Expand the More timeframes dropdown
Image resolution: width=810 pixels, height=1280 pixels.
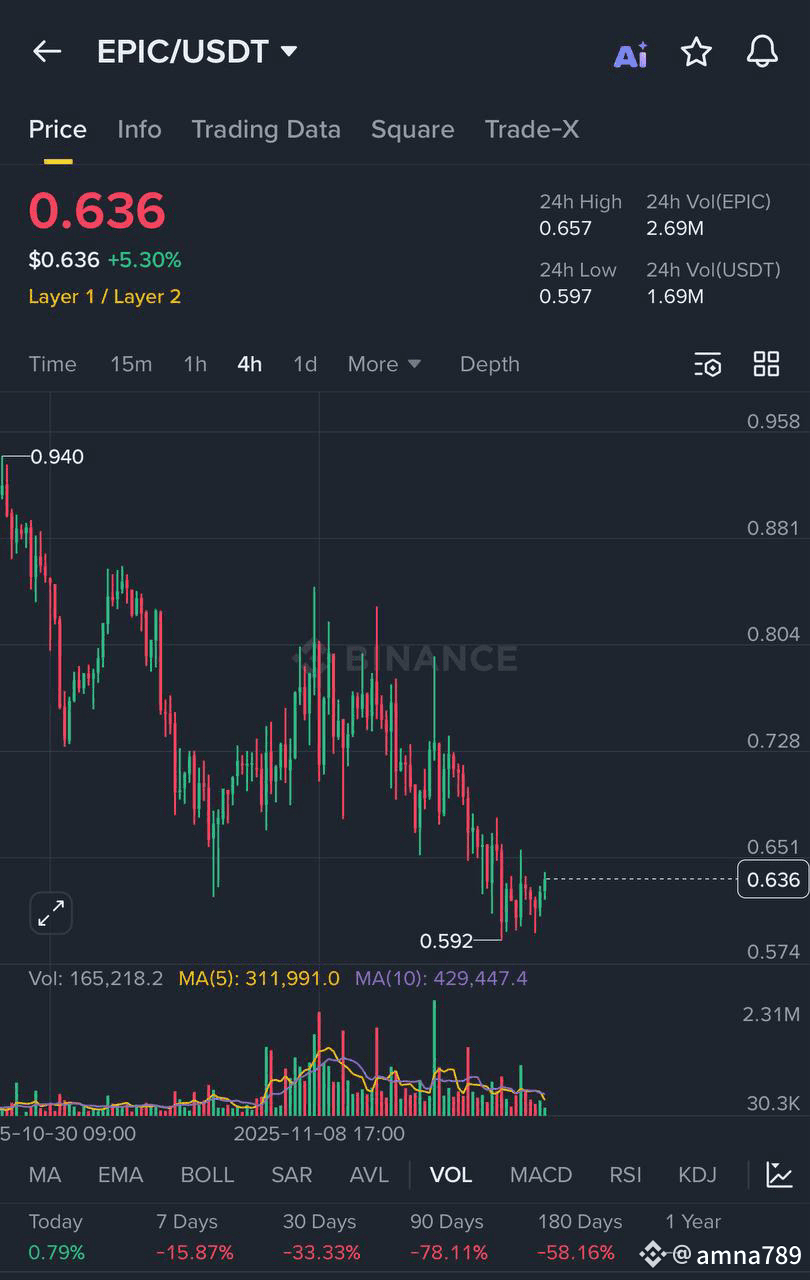(384, 364)
